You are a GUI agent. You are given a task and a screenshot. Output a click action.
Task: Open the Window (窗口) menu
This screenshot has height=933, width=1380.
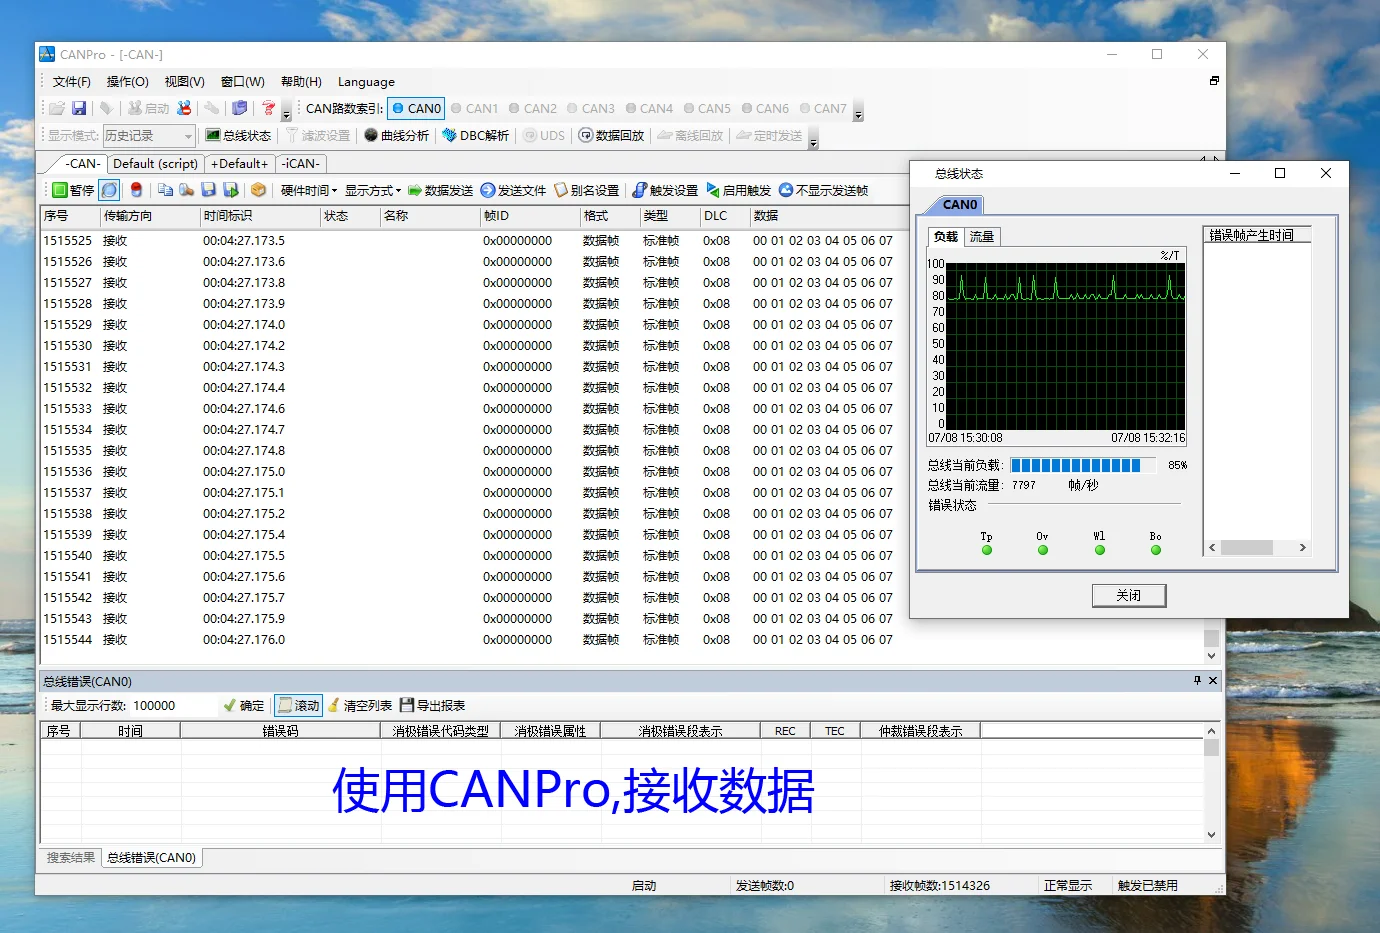(242, 82)
